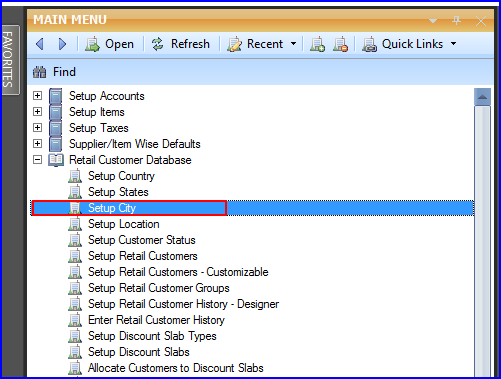This screenshot has height=379, width=501.
Task: Select the Retail Customer Database label
Action: pos(130,160)
